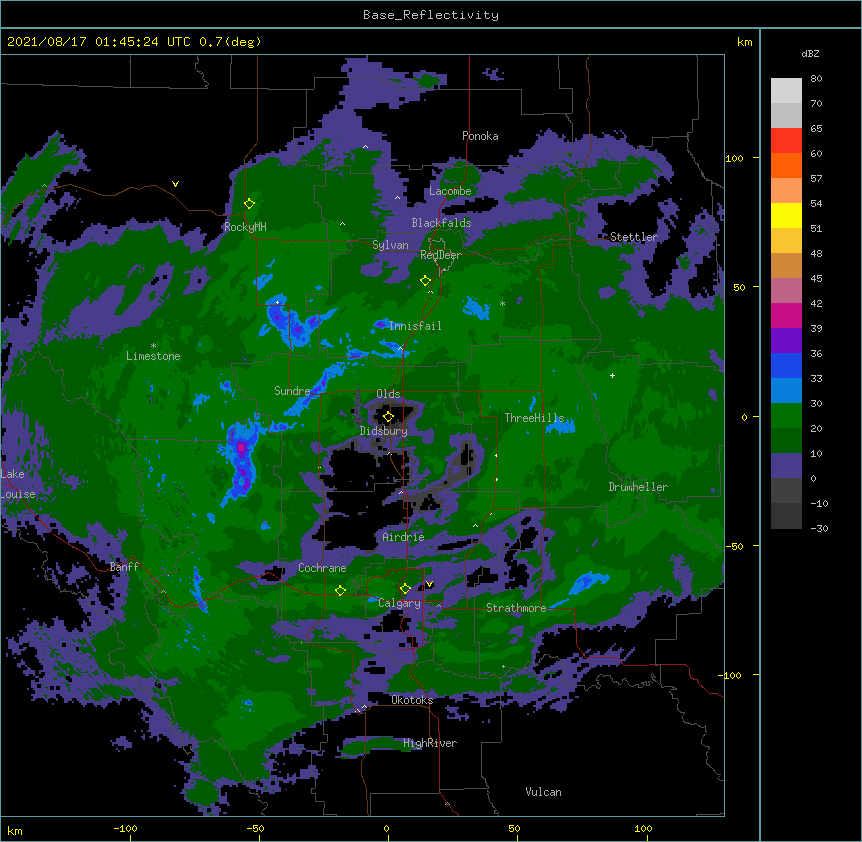862x842 pixels.
Task: Click the Vulcan label
Action: [x=543, y=792]
